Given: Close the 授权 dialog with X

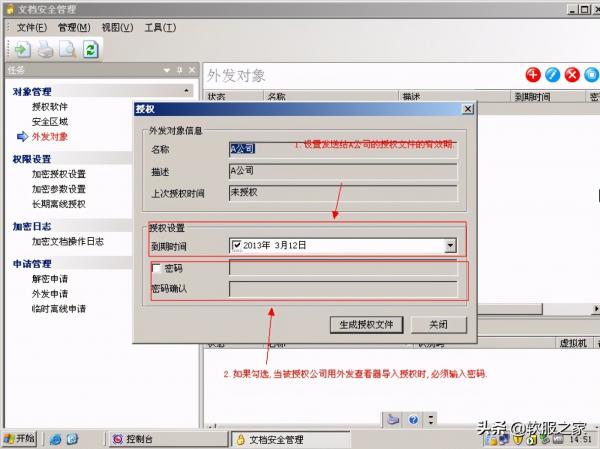Looking at the screenshot, I should point(468,109).
